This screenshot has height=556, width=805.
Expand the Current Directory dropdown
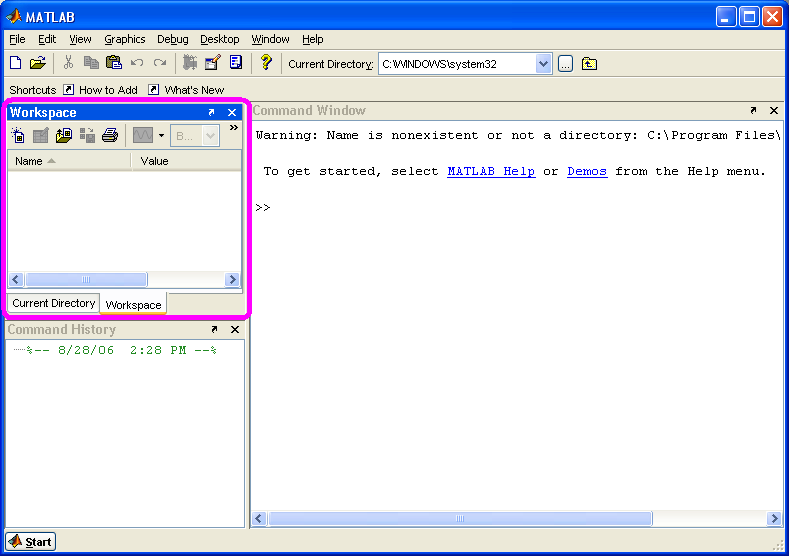pos(543,64)
